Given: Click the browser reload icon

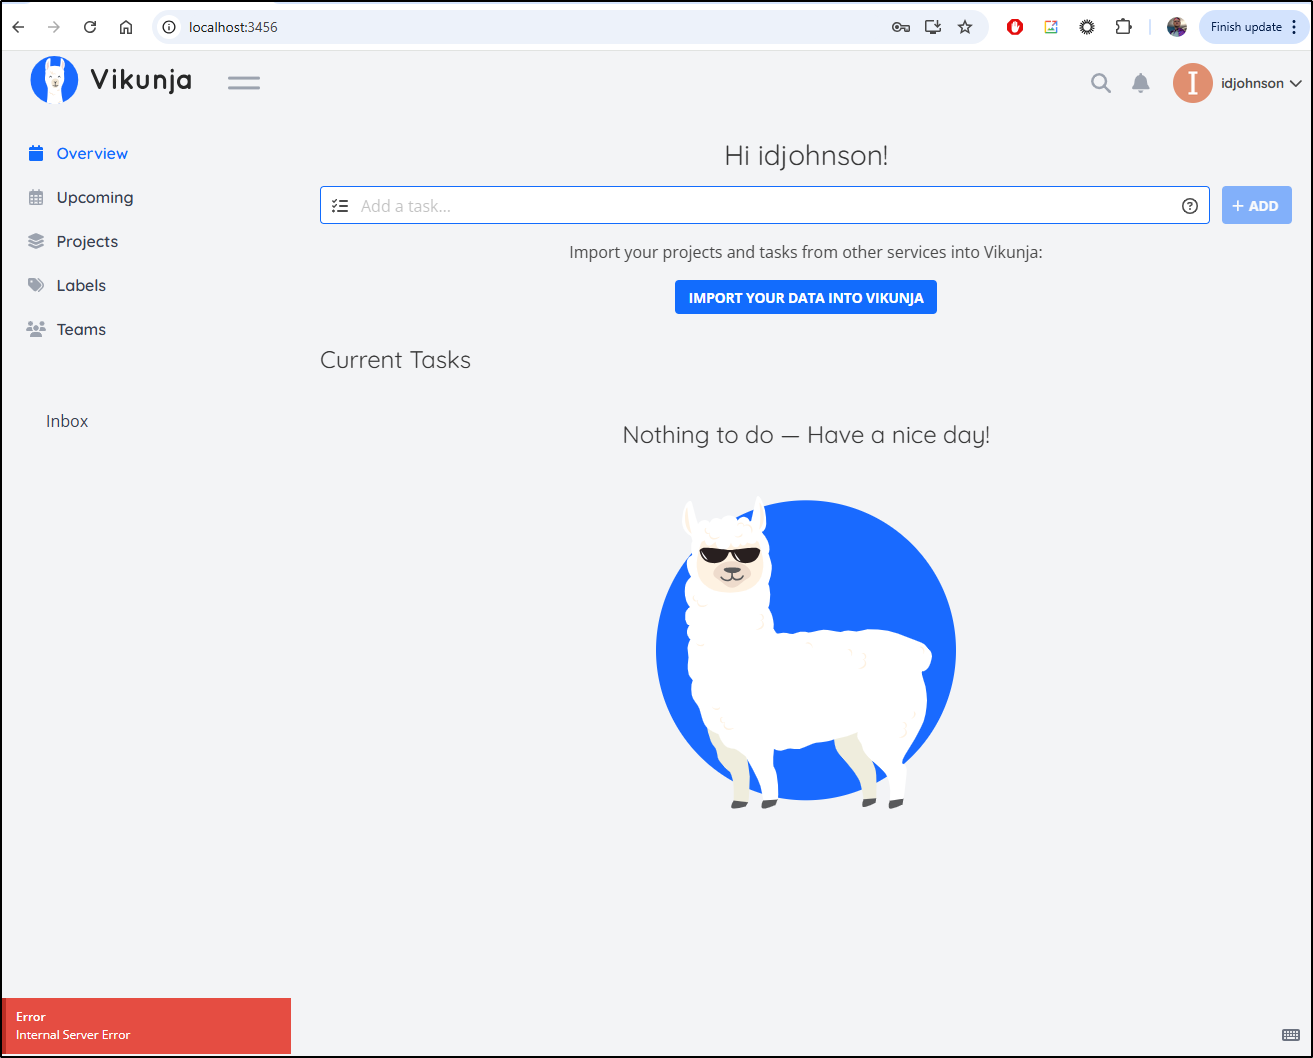Looking at the screenshot, I should (x=90, y=27).
